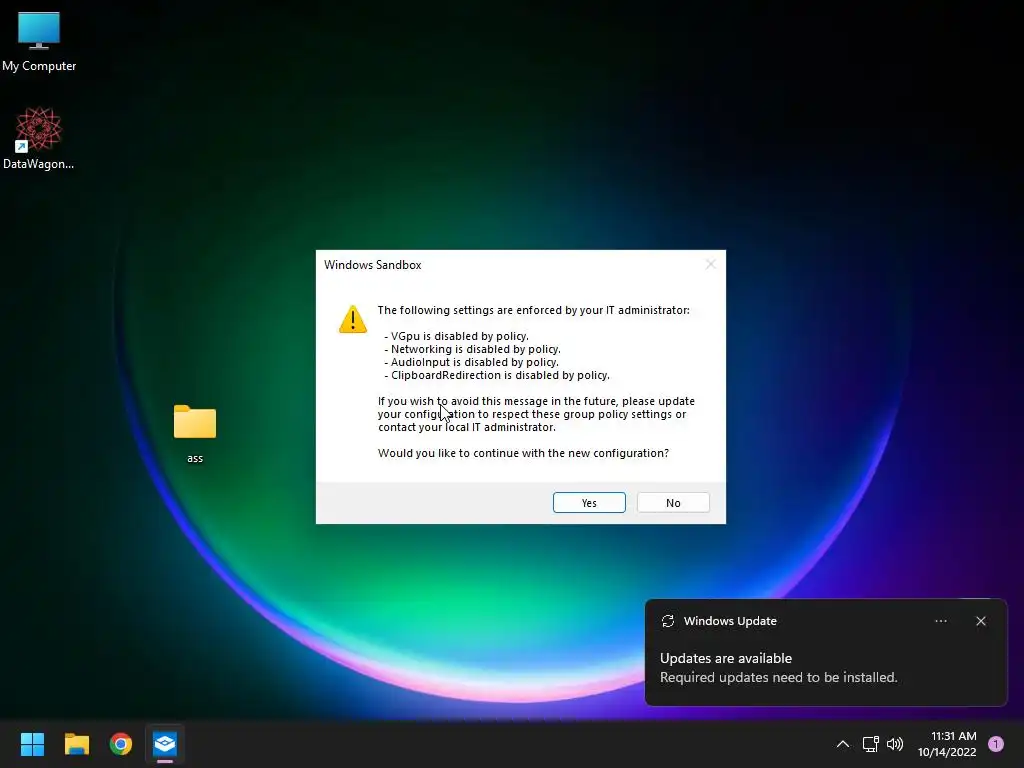Click No in the Windows Sandbox dialog

(x=673, y=503)
